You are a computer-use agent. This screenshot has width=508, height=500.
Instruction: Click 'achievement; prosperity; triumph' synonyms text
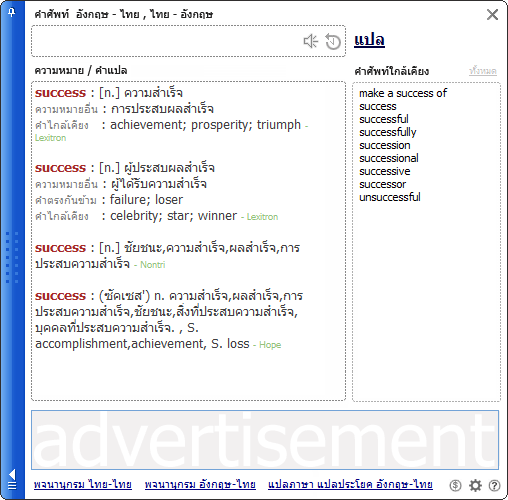click(x=205, y=125)
